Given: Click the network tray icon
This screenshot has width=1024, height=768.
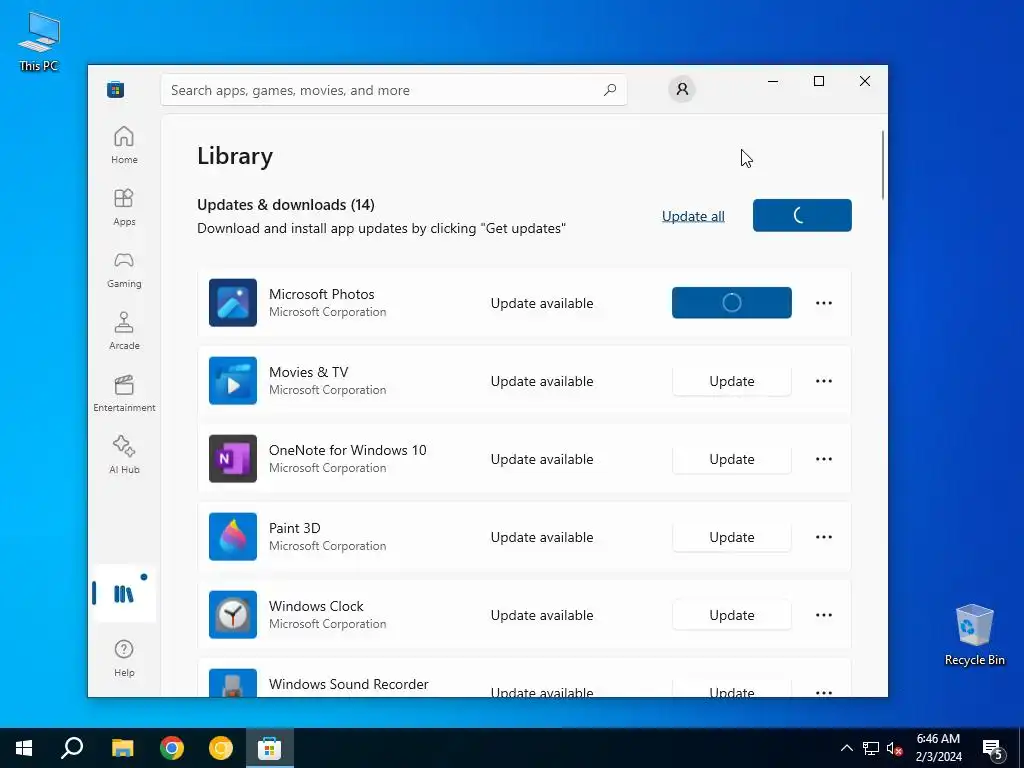Looking at the screenshot, I should pos(871,748).
